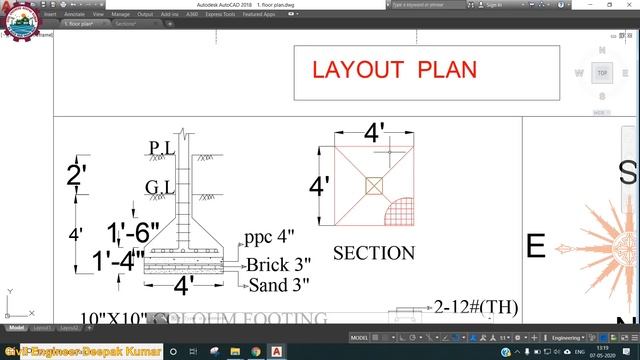This screenshot has width=640, height=360.
Task: Click the AutoCAD icon in taskbar
Action: coord(276,351)
